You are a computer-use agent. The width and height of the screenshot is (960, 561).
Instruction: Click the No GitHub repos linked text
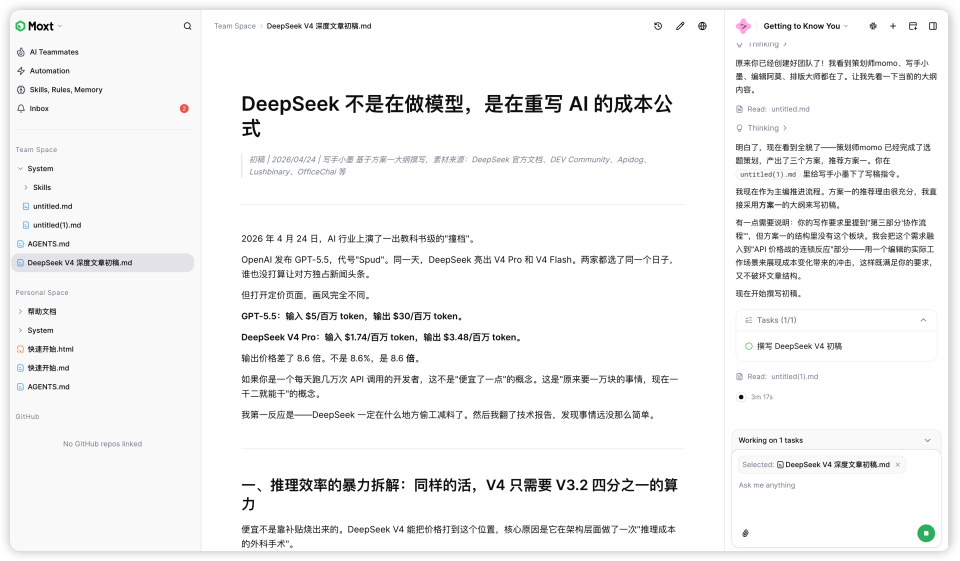[102, 444]
